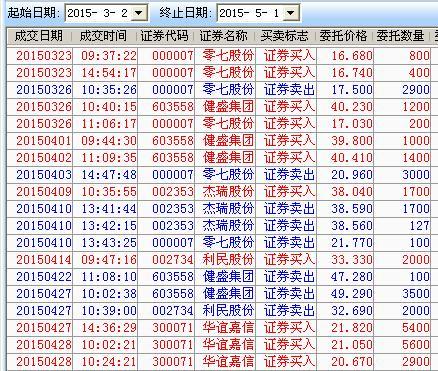Image resolution: width=438 pixels, height=371 pixels.
Task: Click the 证券代码 column header
Action: pyautogui.click(x=165, y=36)
